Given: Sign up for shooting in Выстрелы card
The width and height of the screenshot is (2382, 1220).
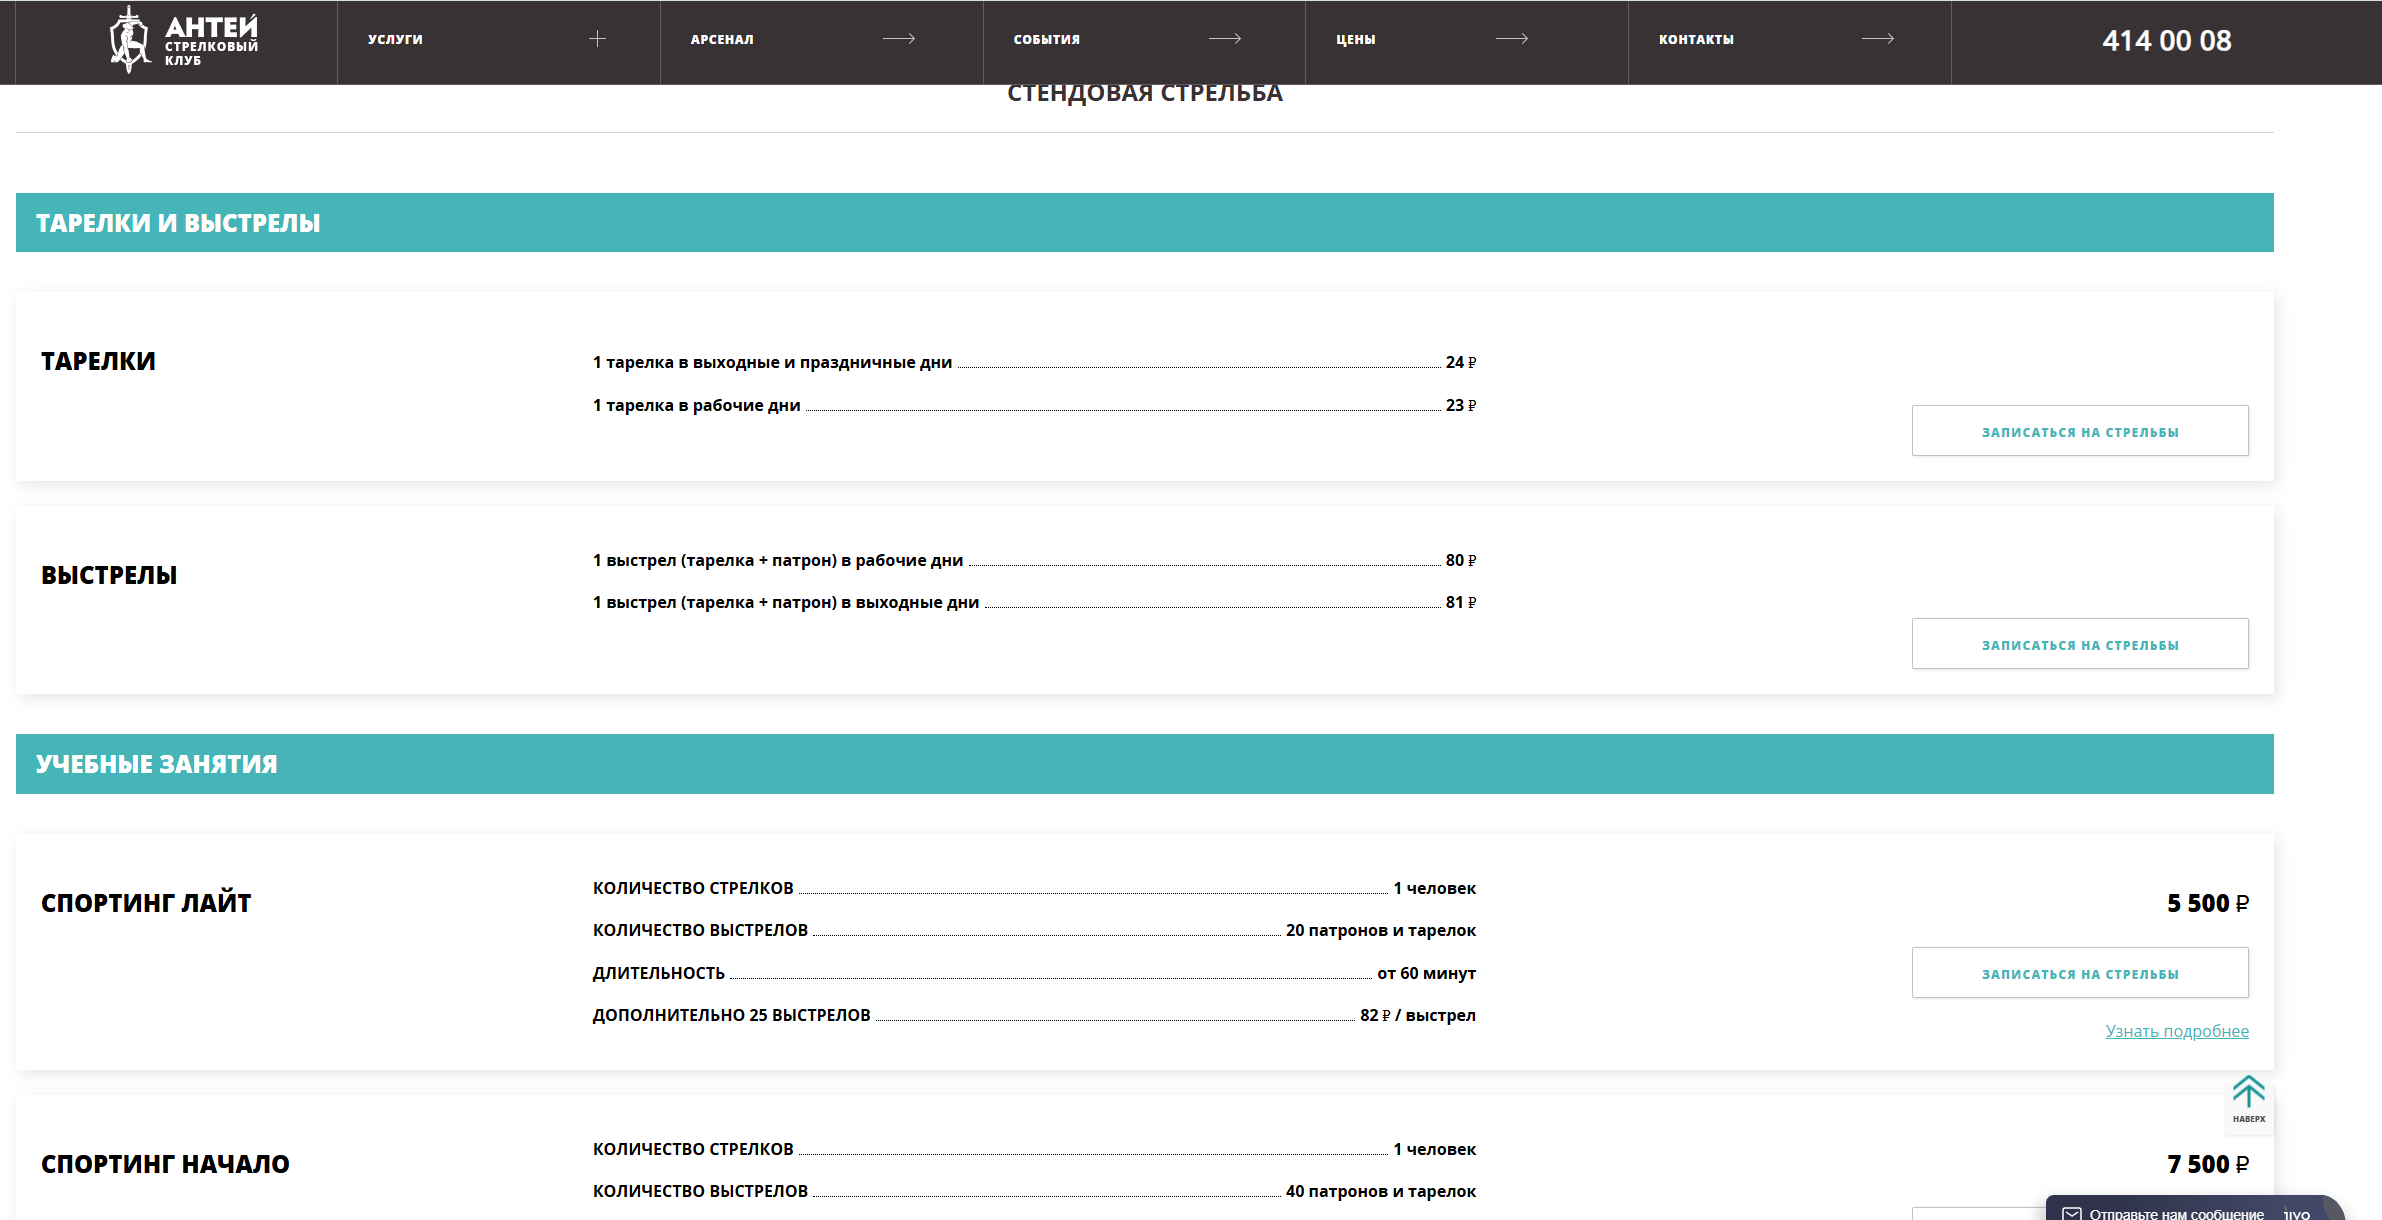Looking at the screenshot, I should (2079, 644).
